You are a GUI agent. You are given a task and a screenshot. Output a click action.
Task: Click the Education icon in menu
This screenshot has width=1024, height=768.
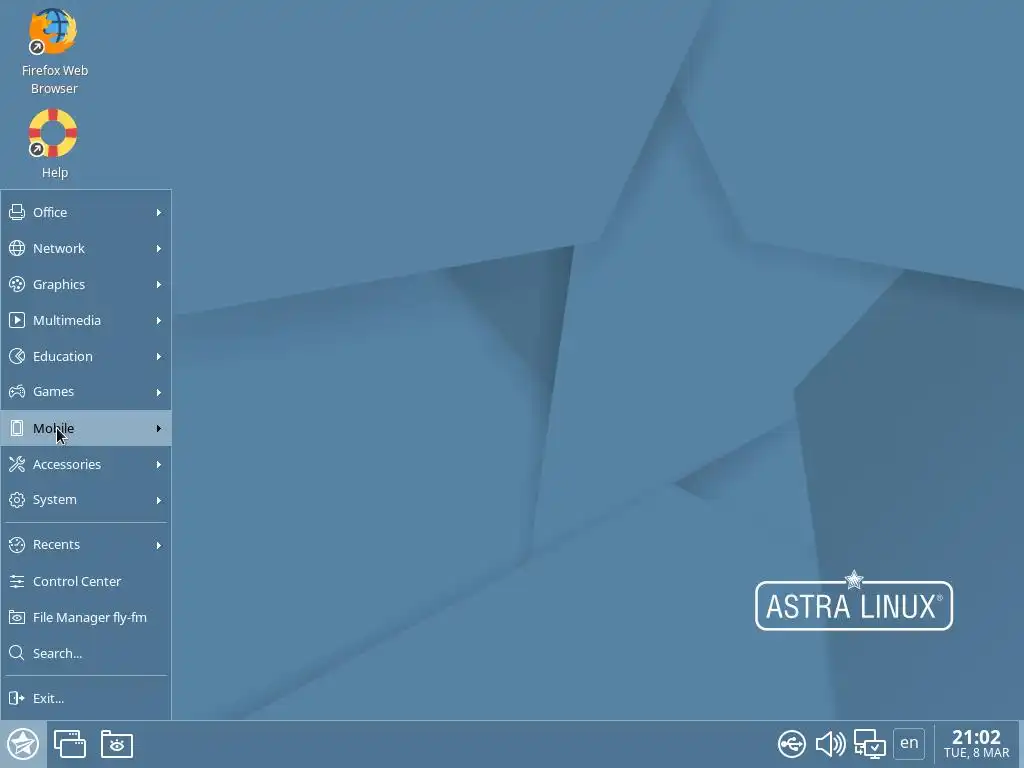click(x=17, y=356)
